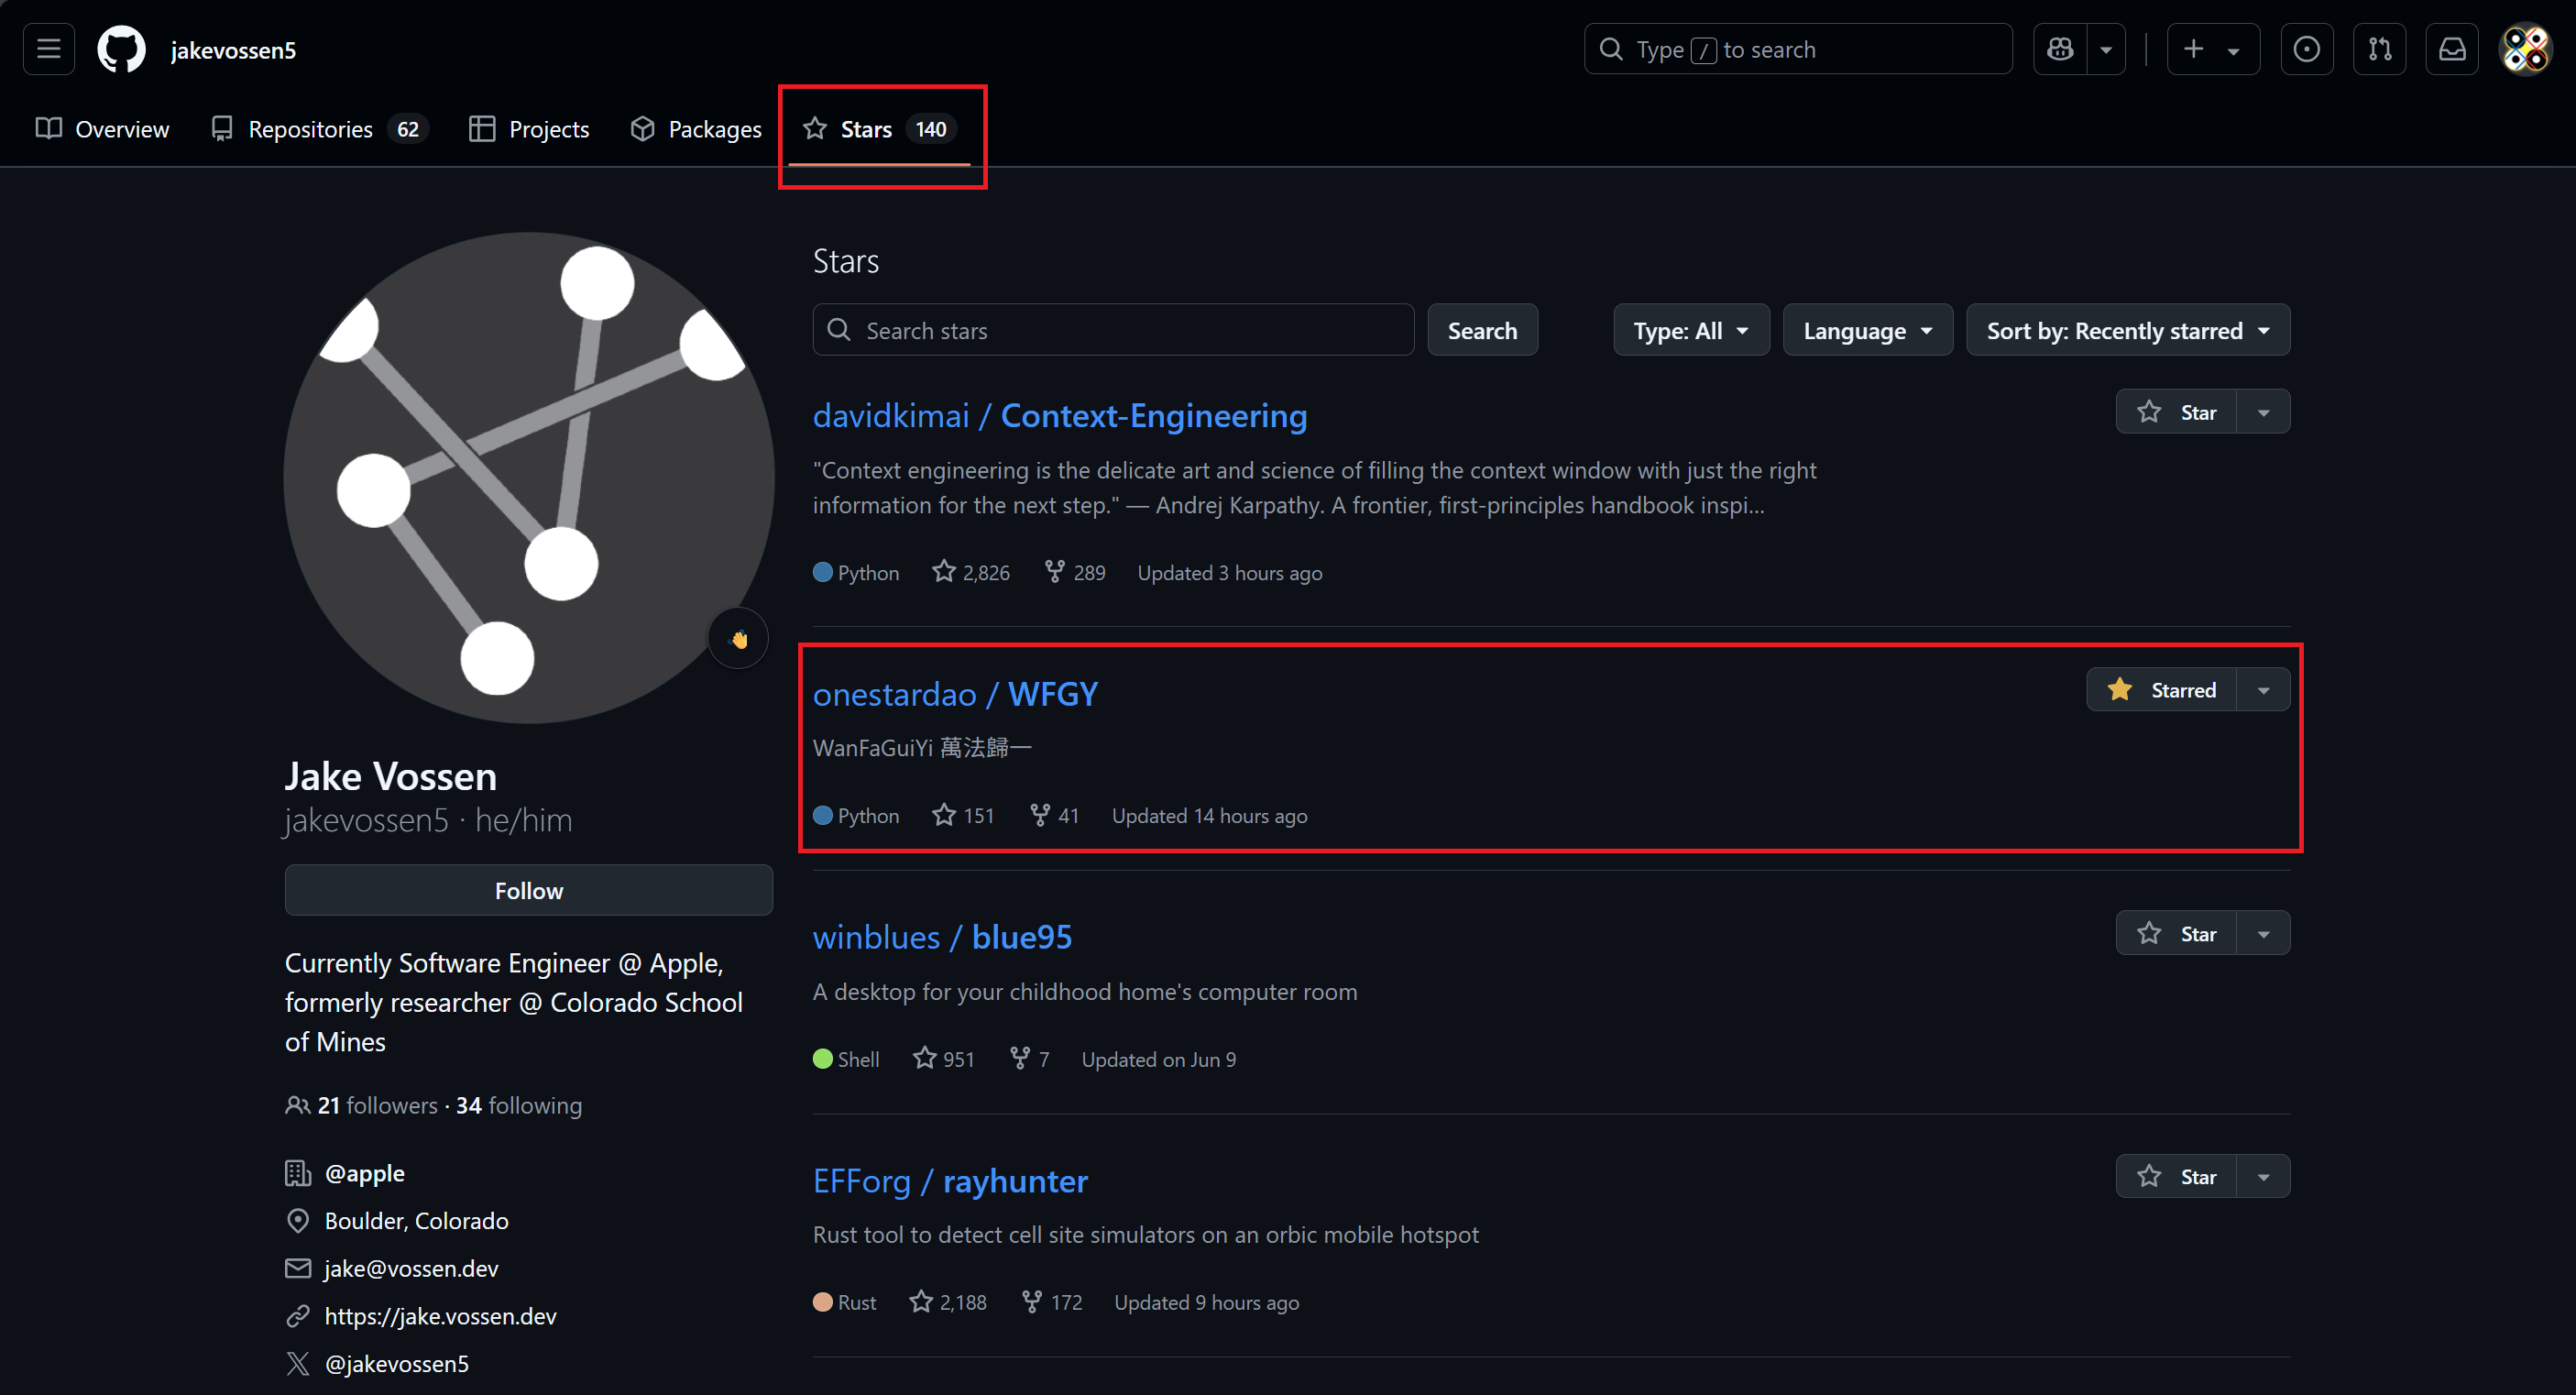Open the hamburger navigation menu
2576x1395 pixels.
49,49
